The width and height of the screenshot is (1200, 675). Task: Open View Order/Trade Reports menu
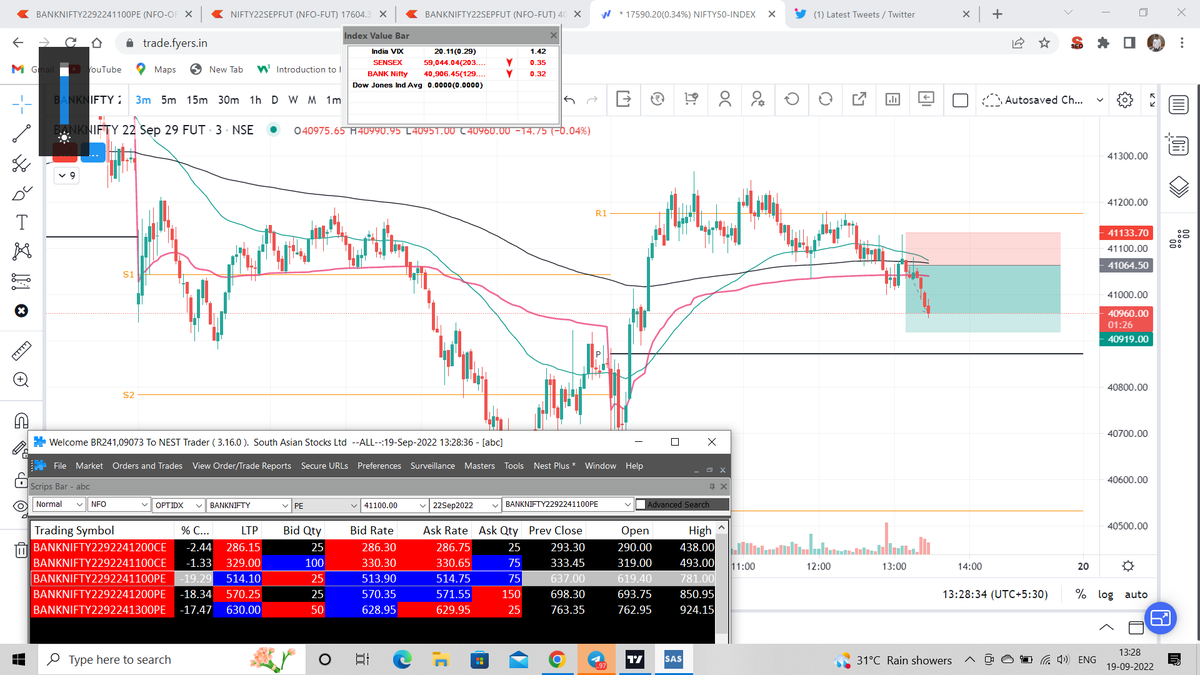(x=242, y=466)
